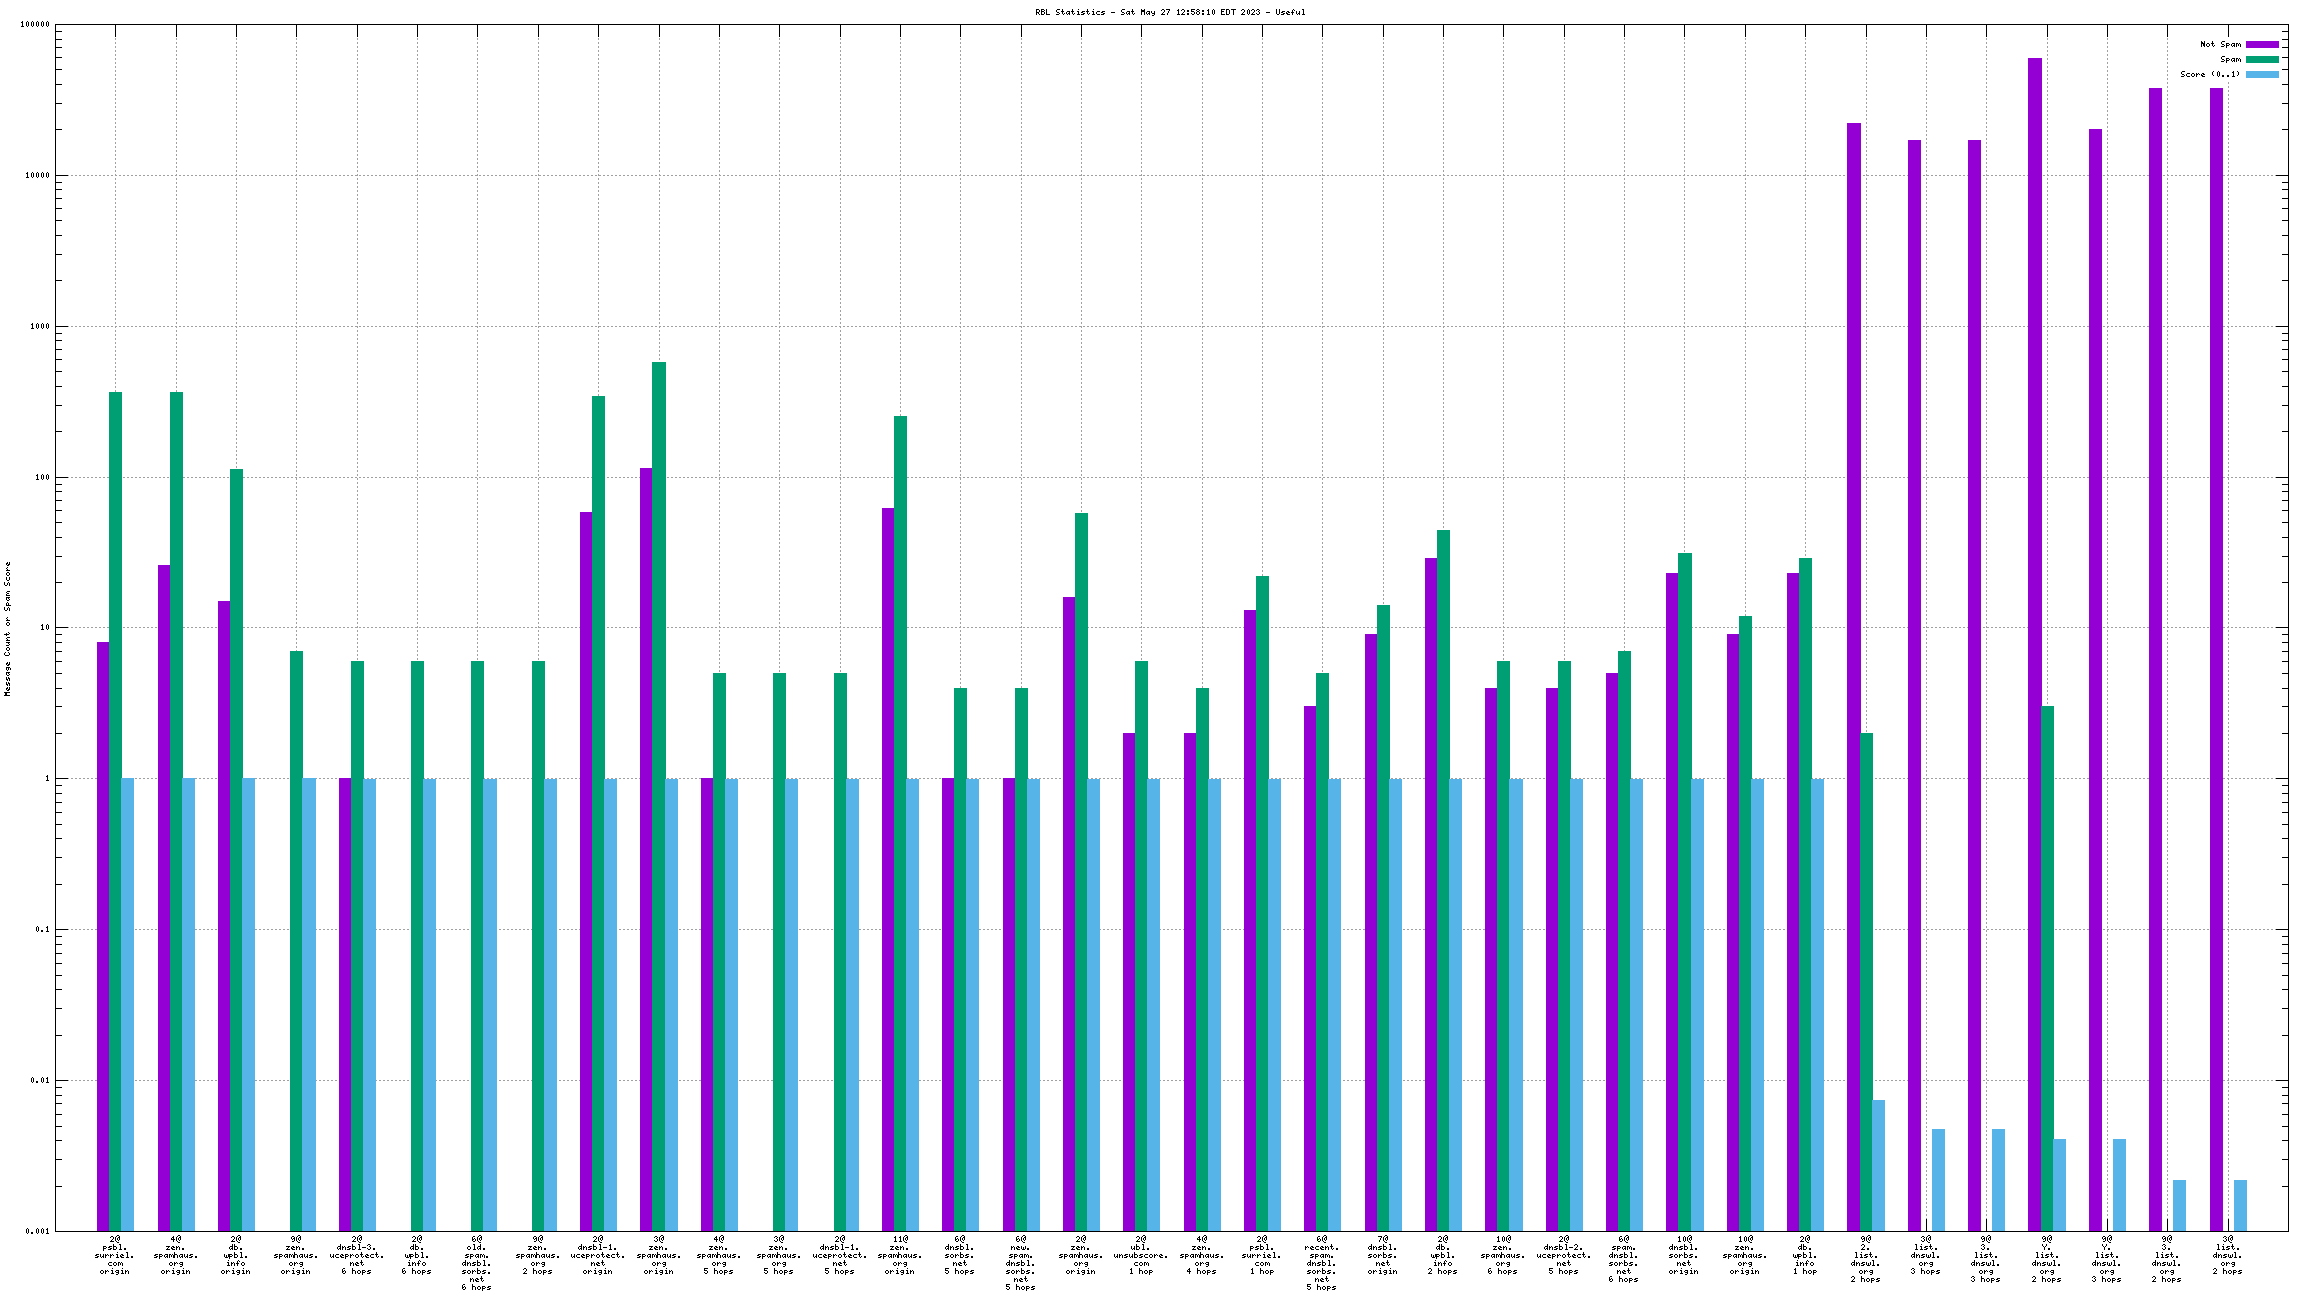Image resolution: width=2304 pixels, height=1296 pixels.
Task: Click the 0.001 y-axis tick label
Action: [38, 1231]
